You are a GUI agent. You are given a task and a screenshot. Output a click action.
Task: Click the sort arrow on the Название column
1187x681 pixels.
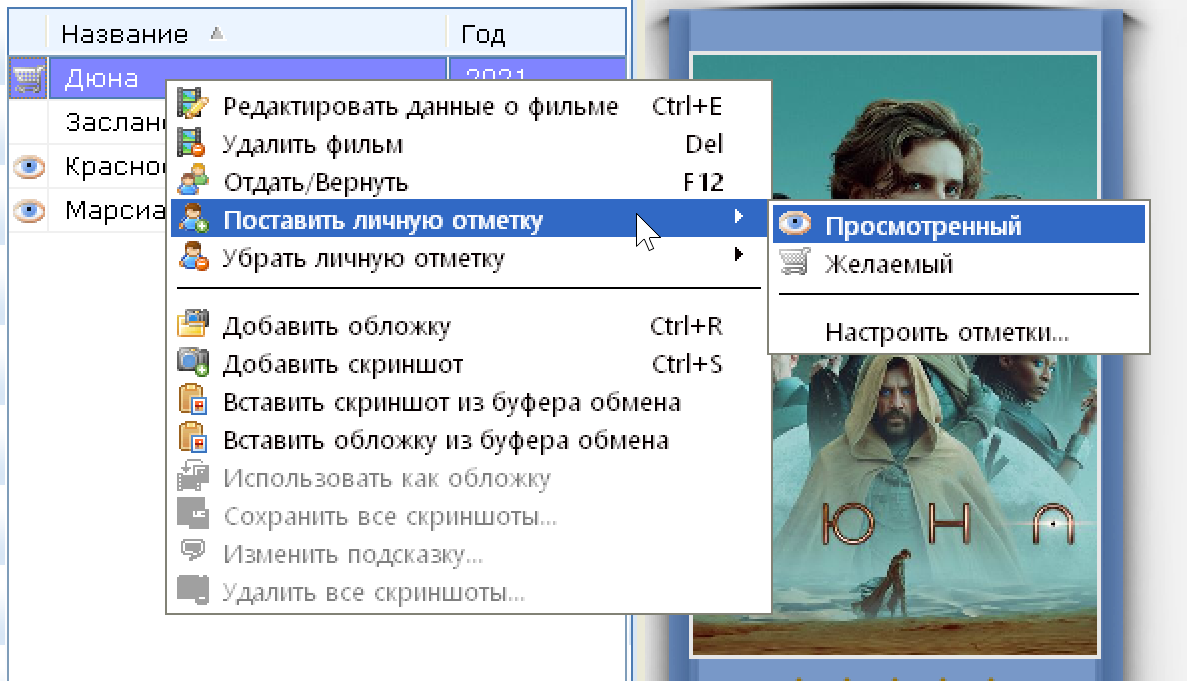[217, 33]
